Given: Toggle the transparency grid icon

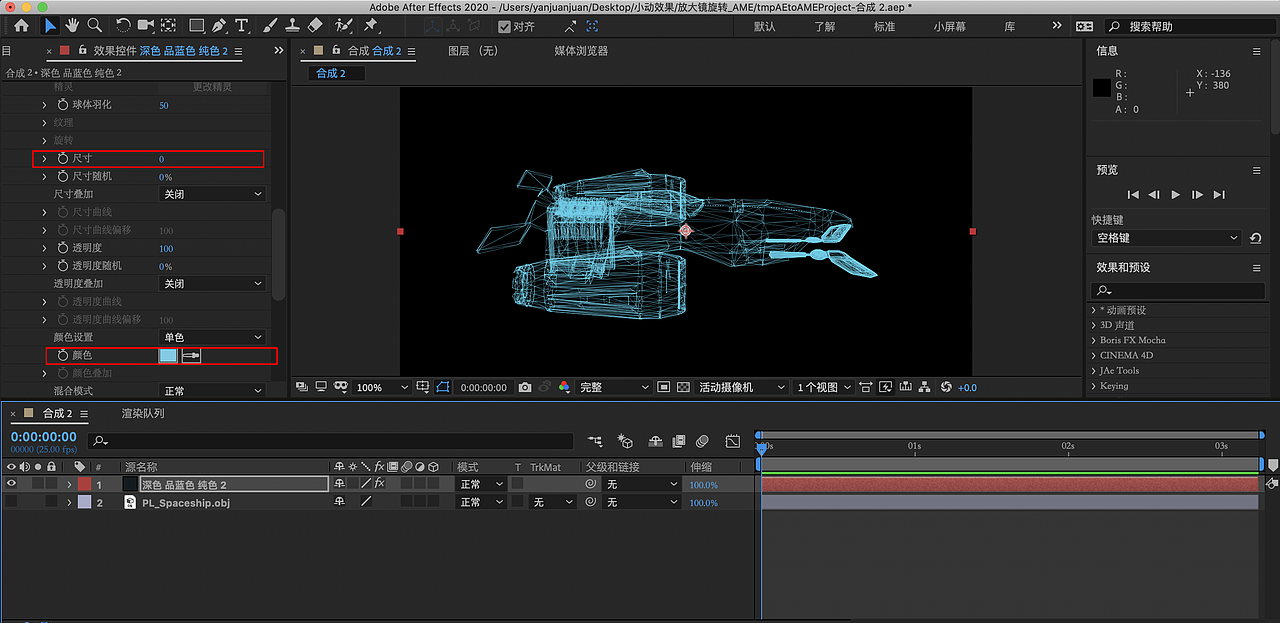Looking at the screenshot, I should 683,387.
